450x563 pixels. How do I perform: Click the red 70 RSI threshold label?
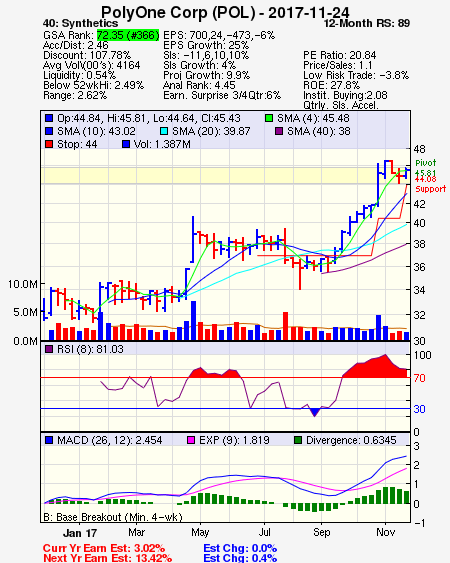pyautogui.click(x=419, y=378)
